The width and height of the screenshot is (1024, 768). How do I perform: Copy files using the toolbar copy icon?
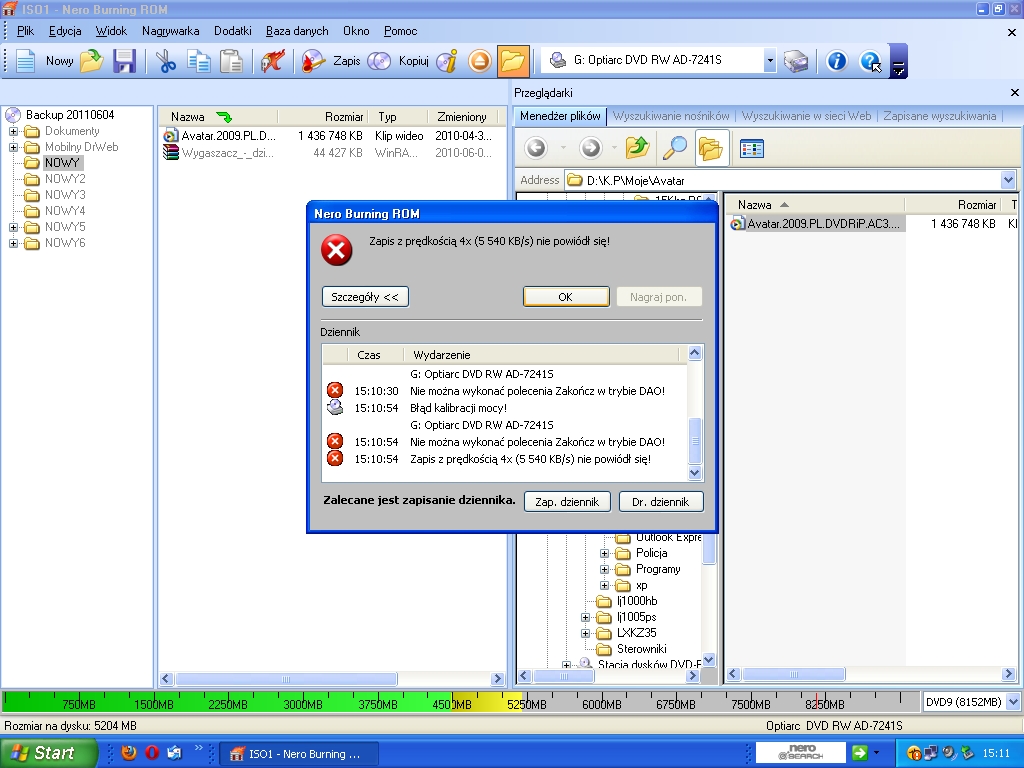[x=199, y=61]
